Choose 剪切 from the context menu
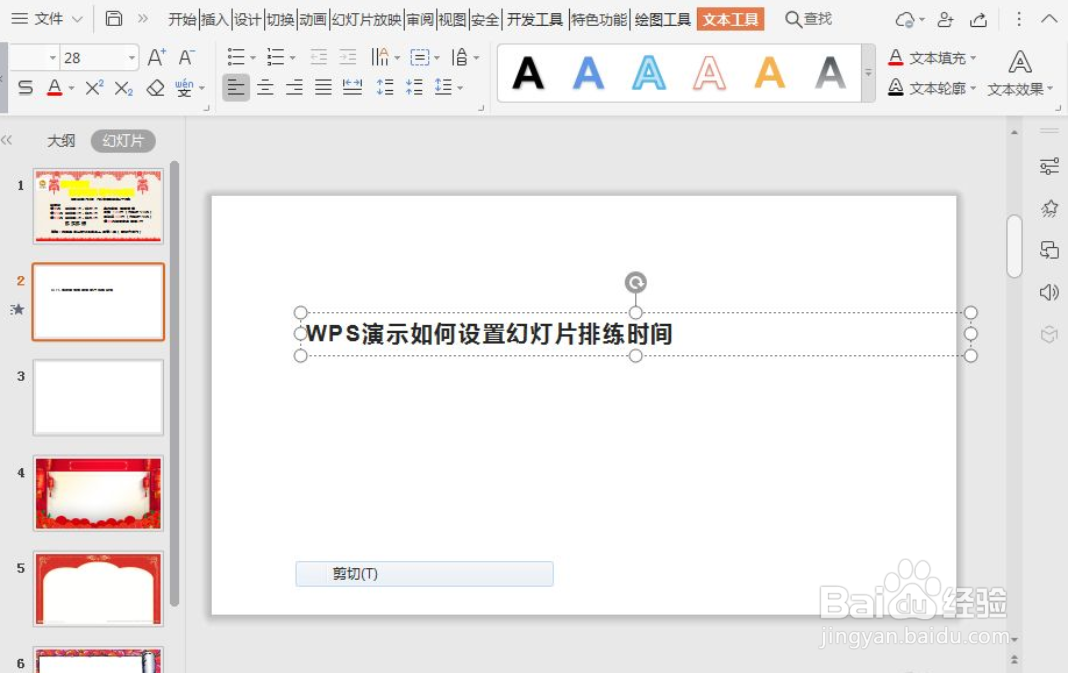This screenshot has width=1068, height=673. 424,573
